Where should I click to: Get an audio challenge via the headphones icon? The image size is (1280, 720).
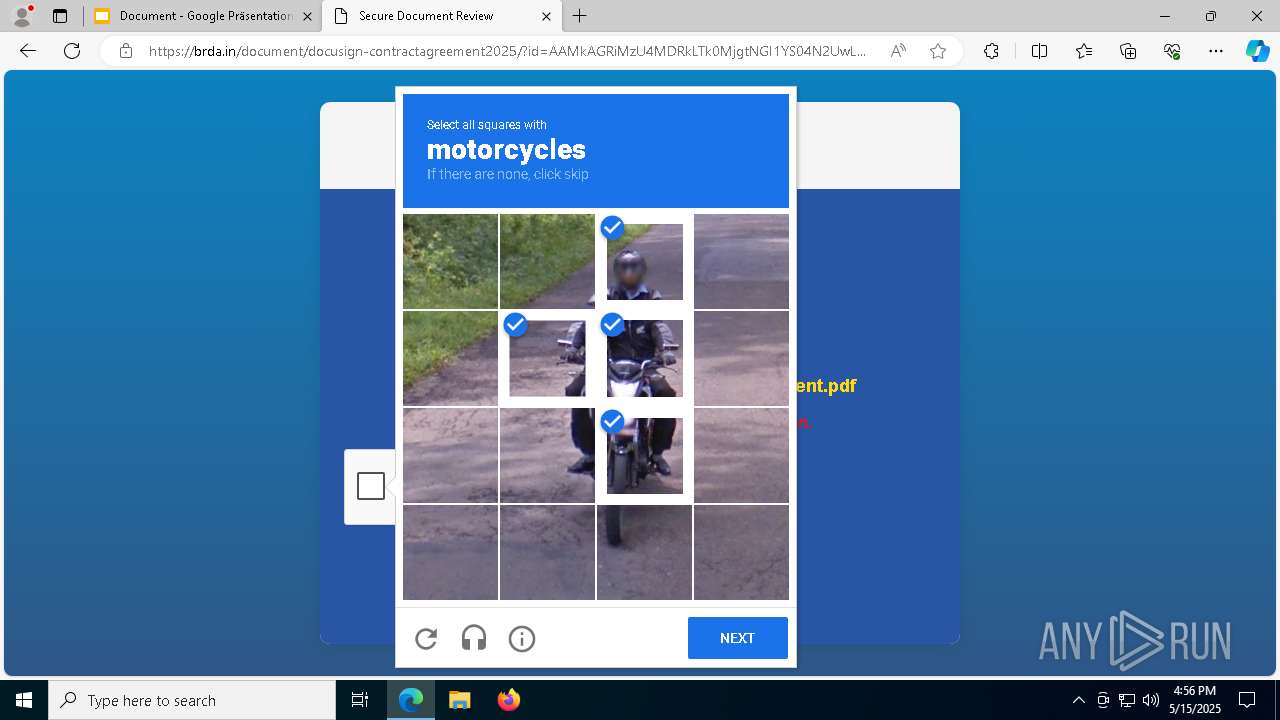point(474,638)
